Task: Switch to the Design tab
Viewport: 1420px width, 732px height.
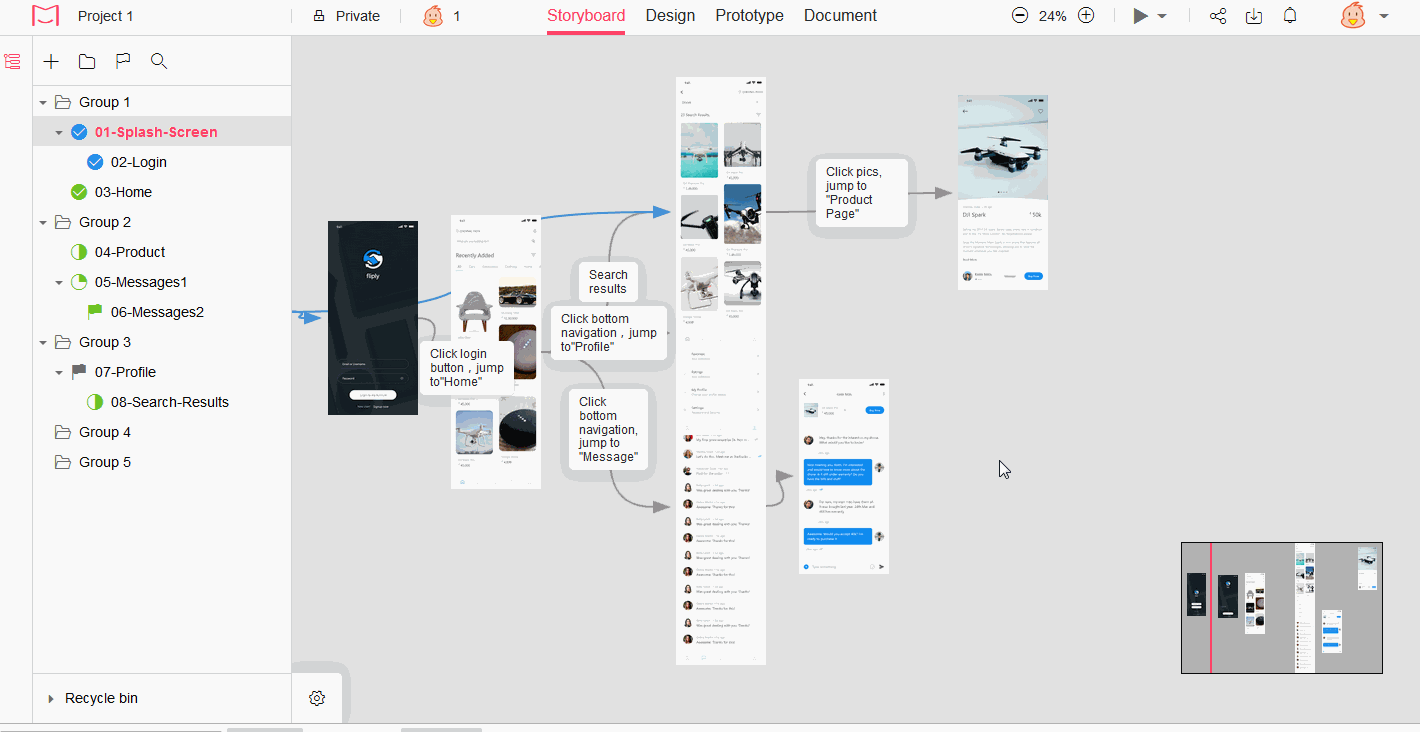Action: click(670, 16)
